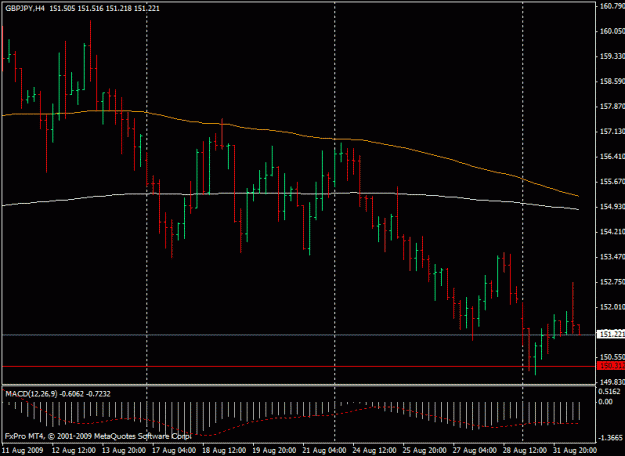The image size is (625, 456).
Task: Click the 157.870 price axis label
Action: coord(612,106)
